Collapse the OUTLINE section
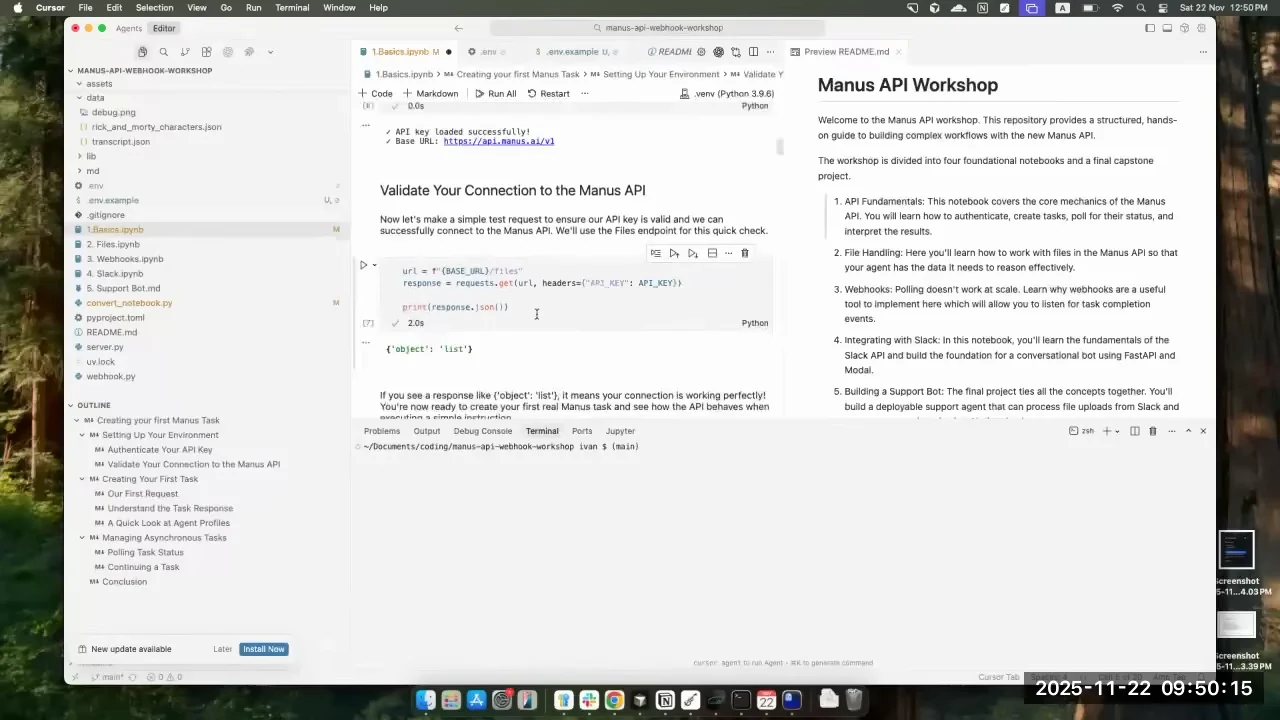Screen dimensions: 1280x720 94,405
